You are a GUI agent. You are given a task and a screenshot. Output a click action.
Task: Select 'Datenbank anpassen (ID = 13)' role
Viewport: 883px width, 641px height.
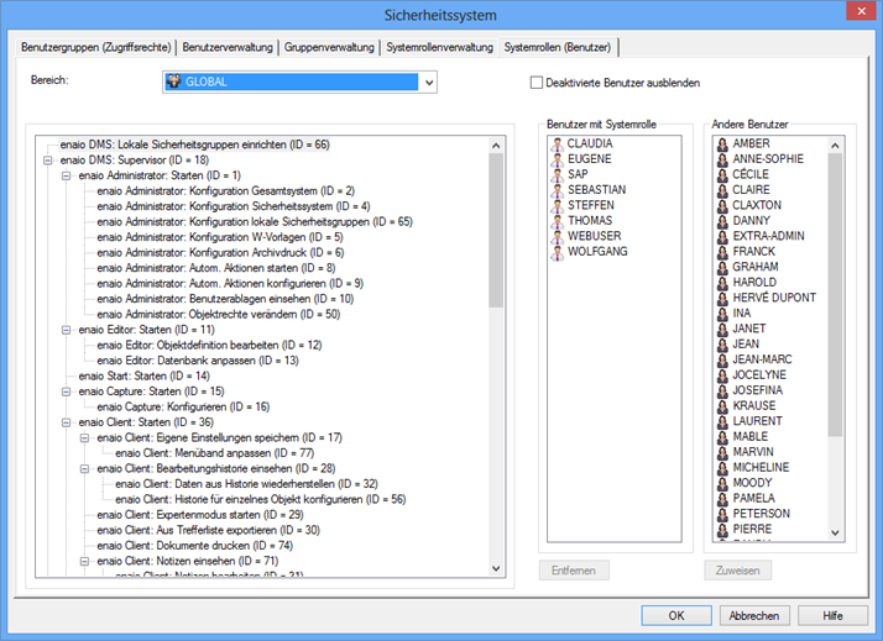tap(198, 360)
